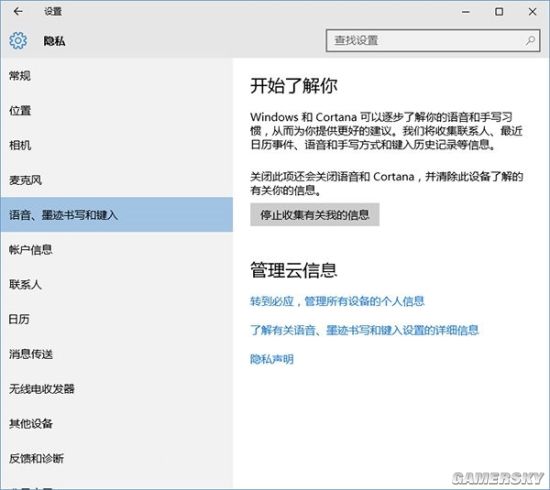Open link 了解有关语音、墨迹书写和键入设置的详细信息
Image resolution: width=550 pixels, height=490 pixels.
[364, 330]
